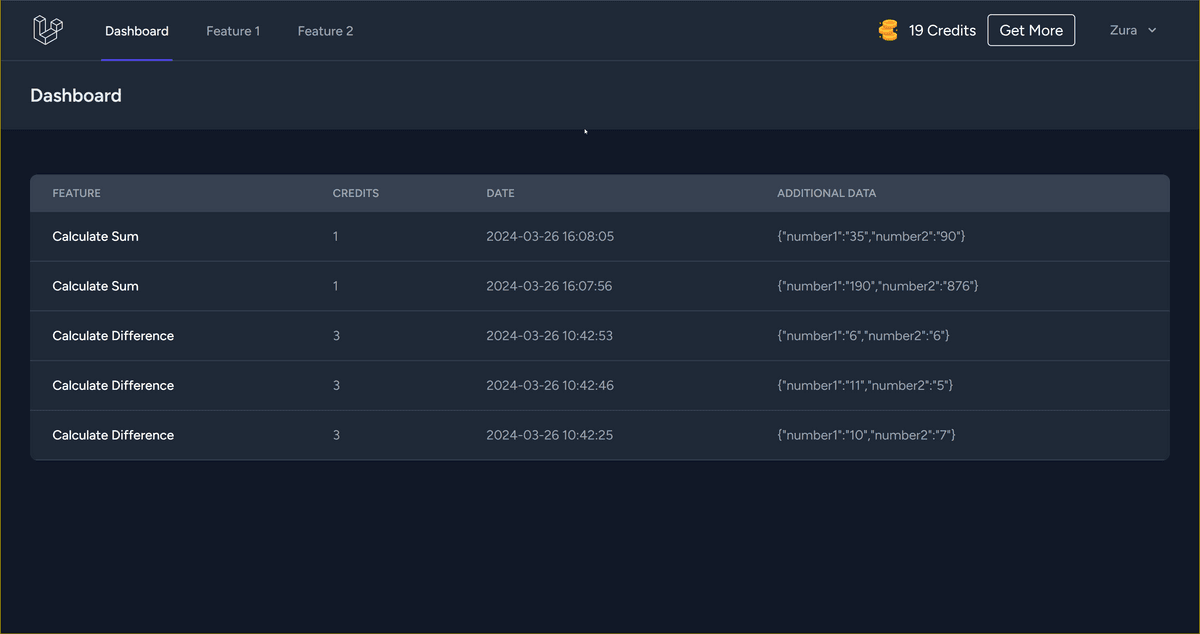
Task: Click the DATE column header
Action: tap(500, 193)
